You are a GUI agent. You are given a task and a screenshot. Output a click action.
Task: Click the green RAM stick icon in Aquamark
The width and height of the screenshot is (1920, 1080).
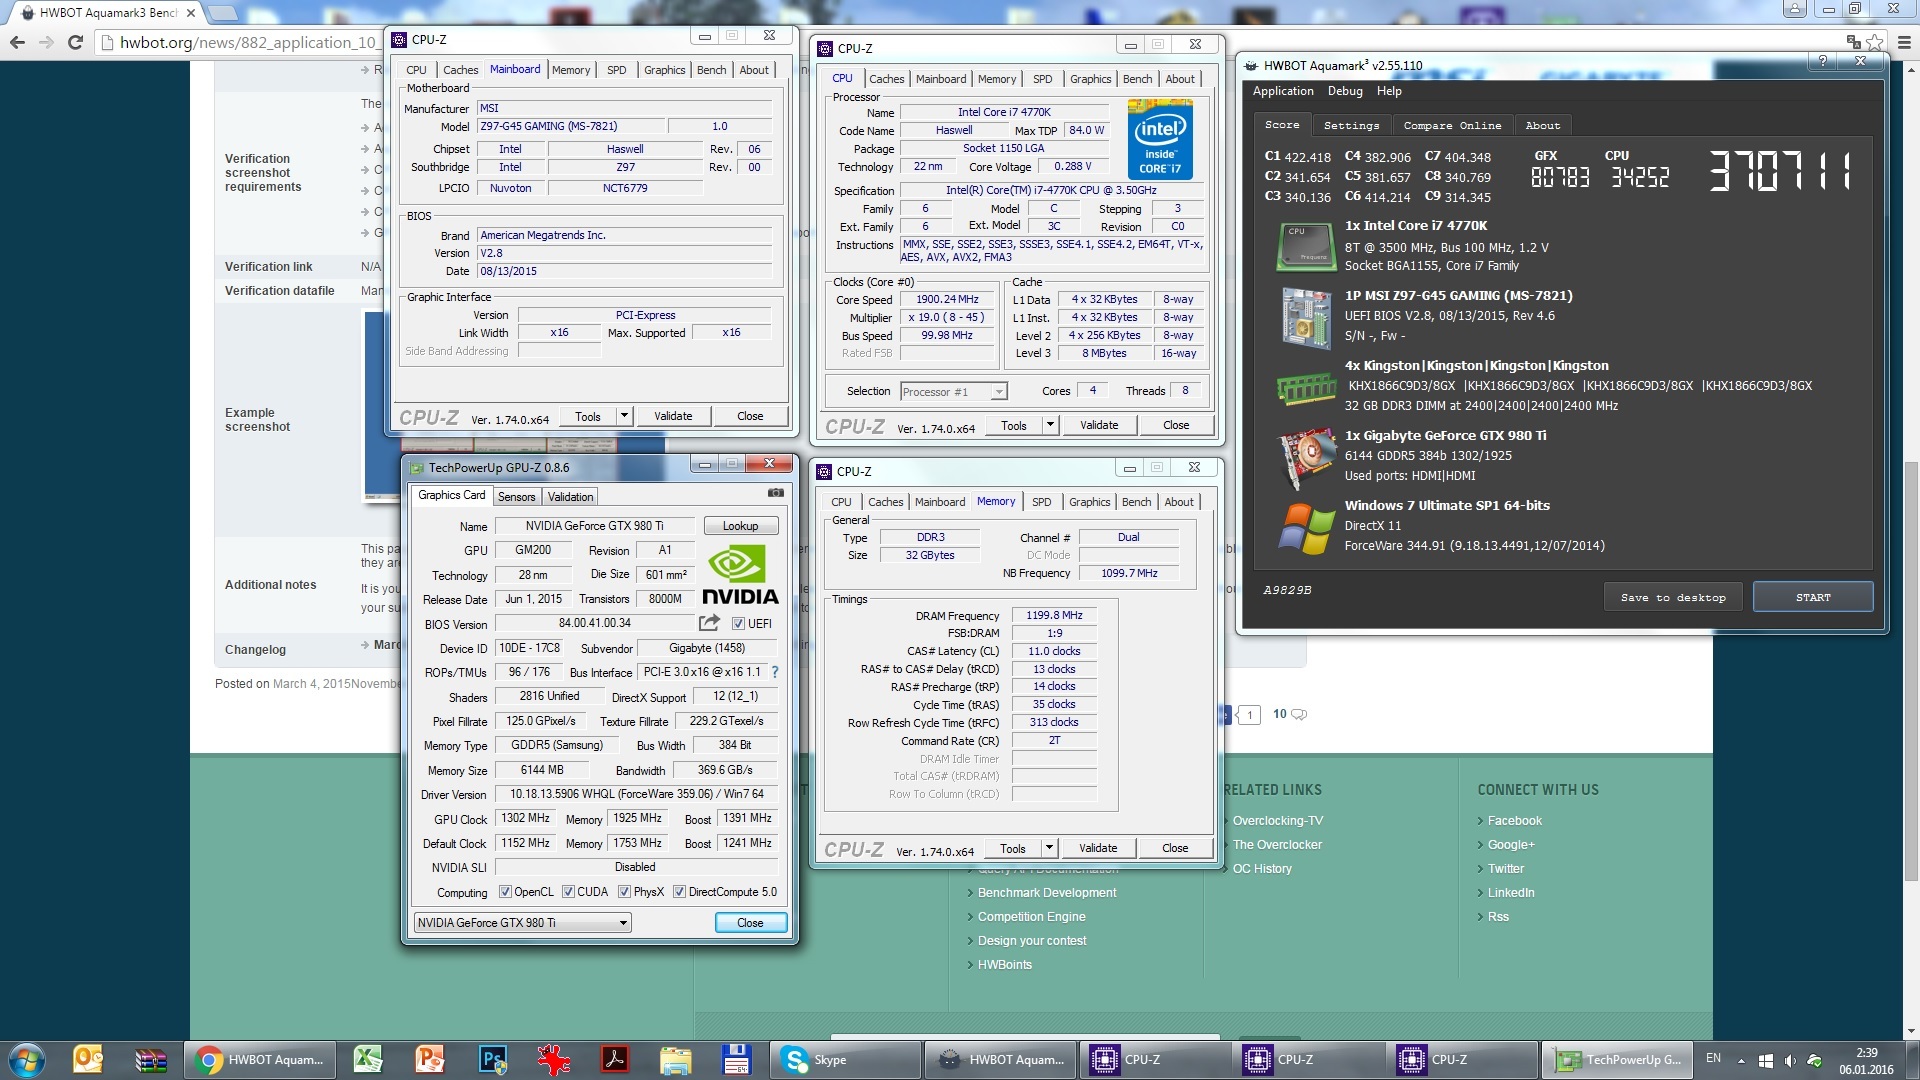(x=1306, y=389)
